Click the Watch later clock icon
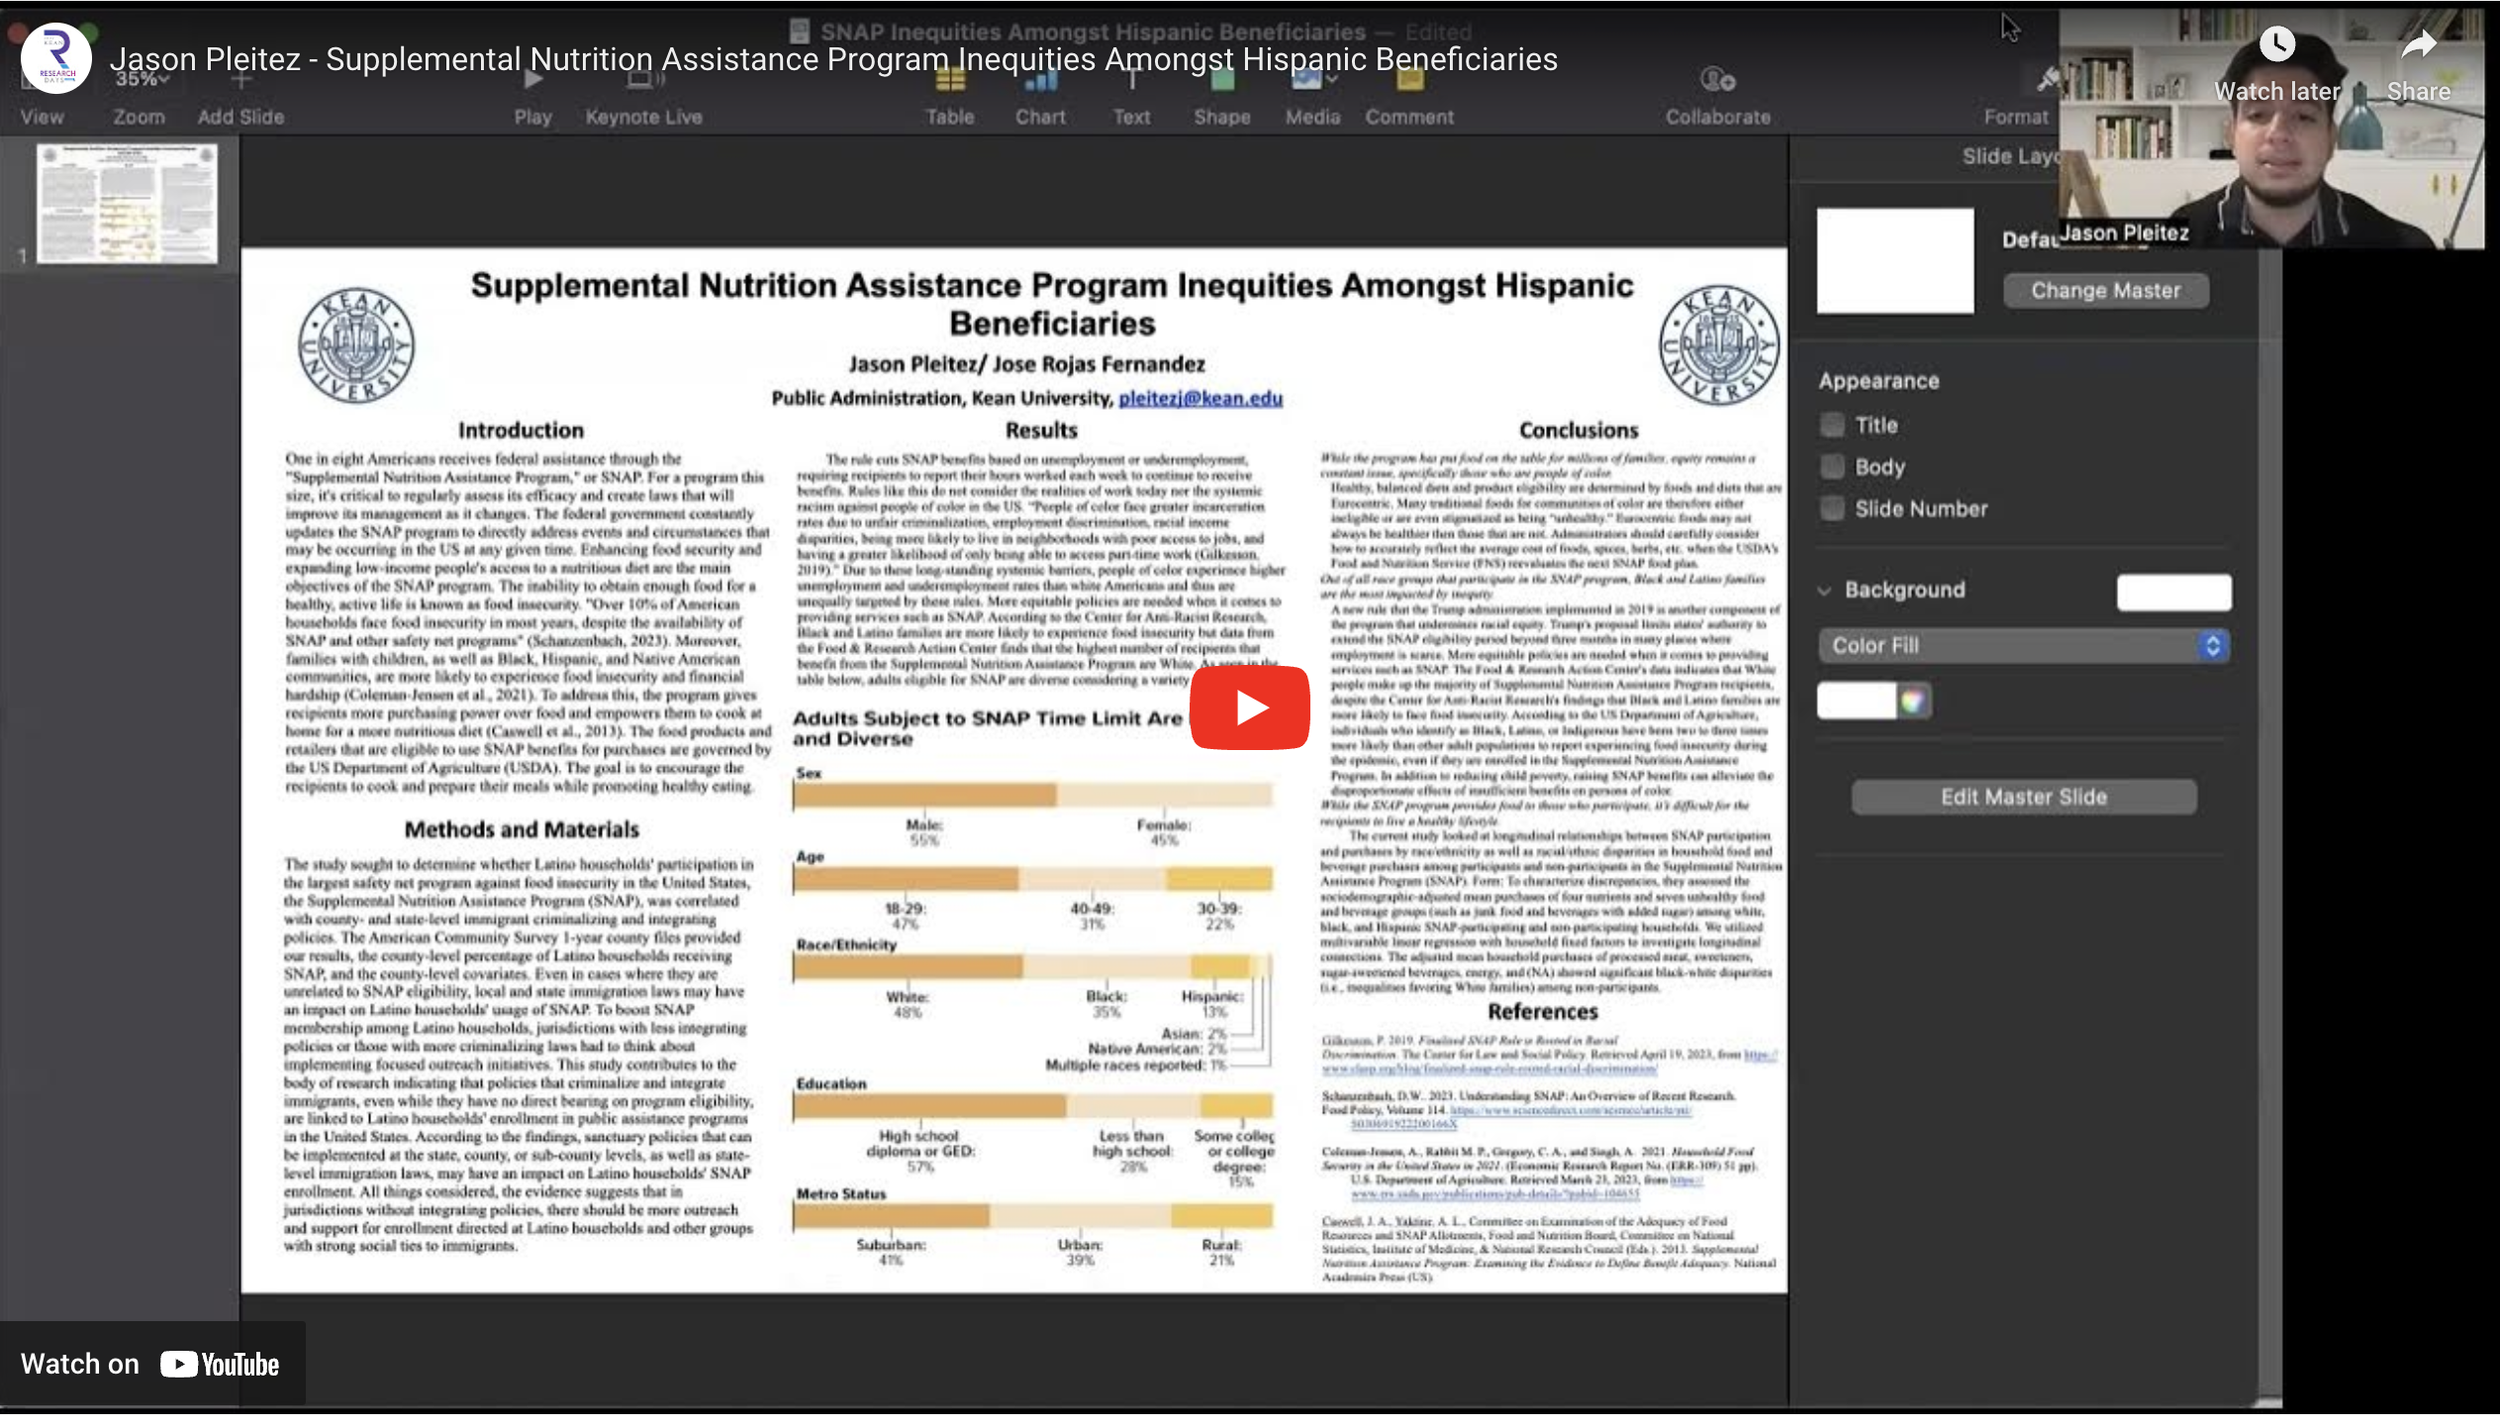The height and width of the screenshot is (1415, 2500). 2276,44
